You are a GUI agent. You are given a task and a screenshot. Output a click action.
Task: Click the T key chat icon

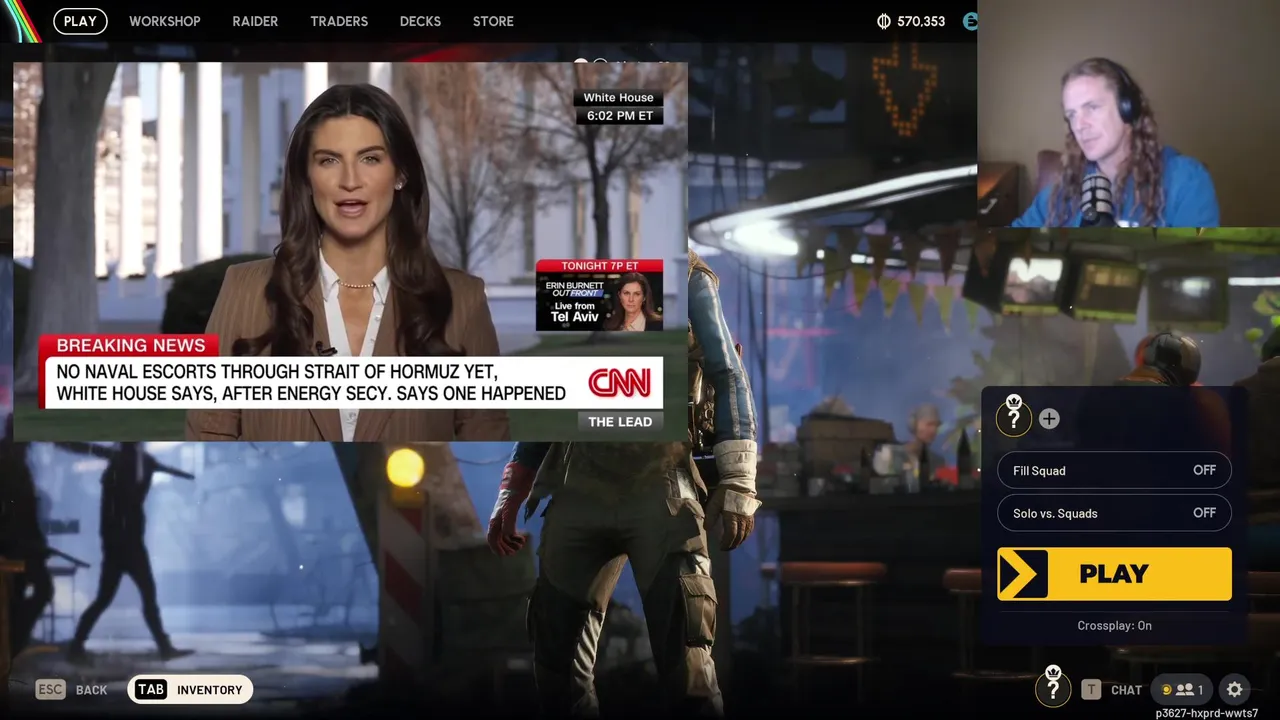(x=1091, y=690)
